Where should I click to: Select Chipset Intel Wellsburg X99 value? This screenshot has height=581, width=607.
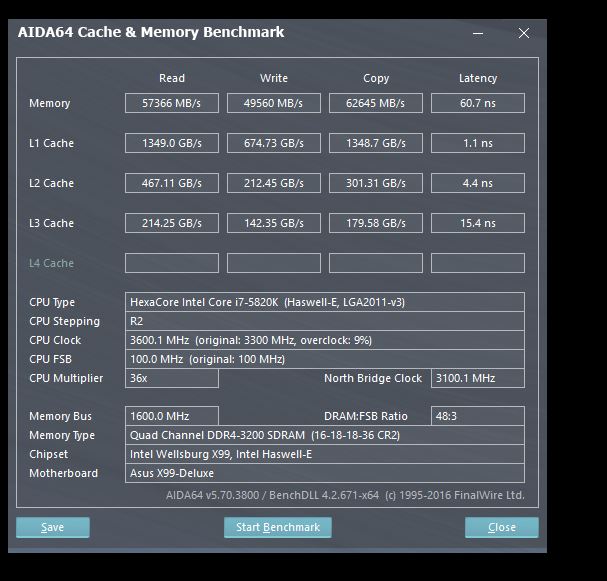[325, 454]
